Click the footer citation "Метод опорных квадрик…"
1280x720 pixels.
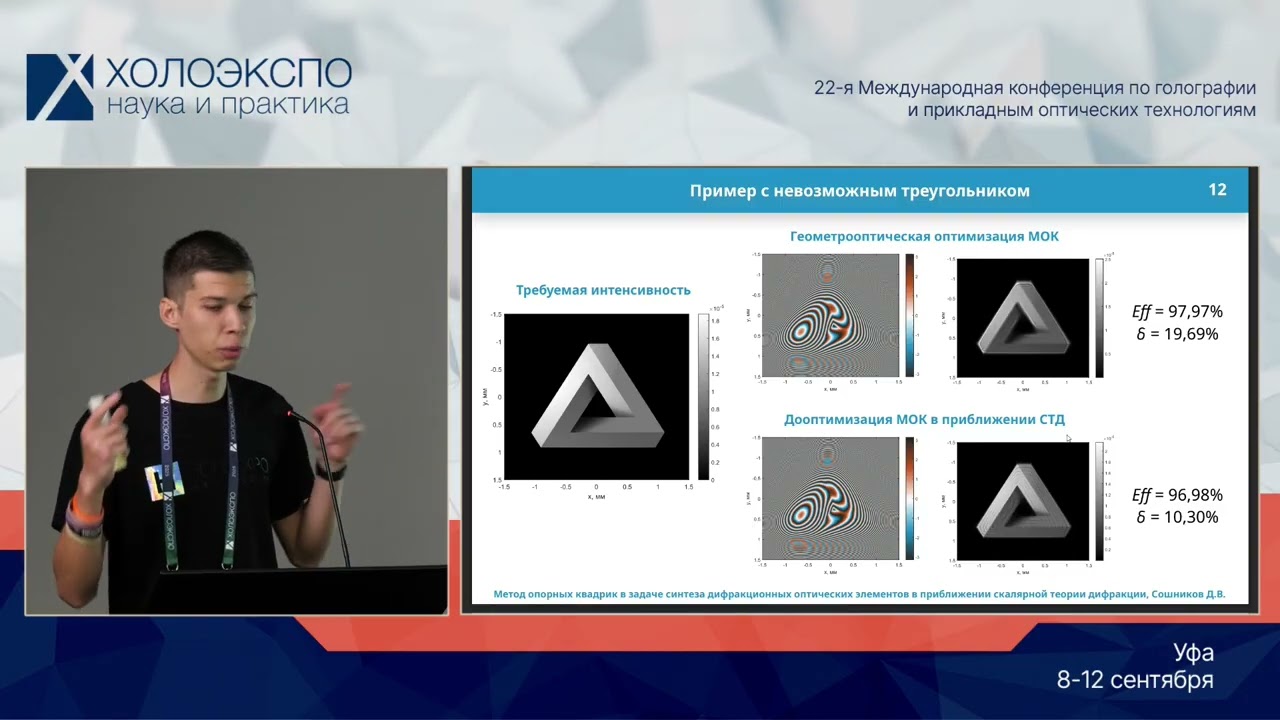859,595
